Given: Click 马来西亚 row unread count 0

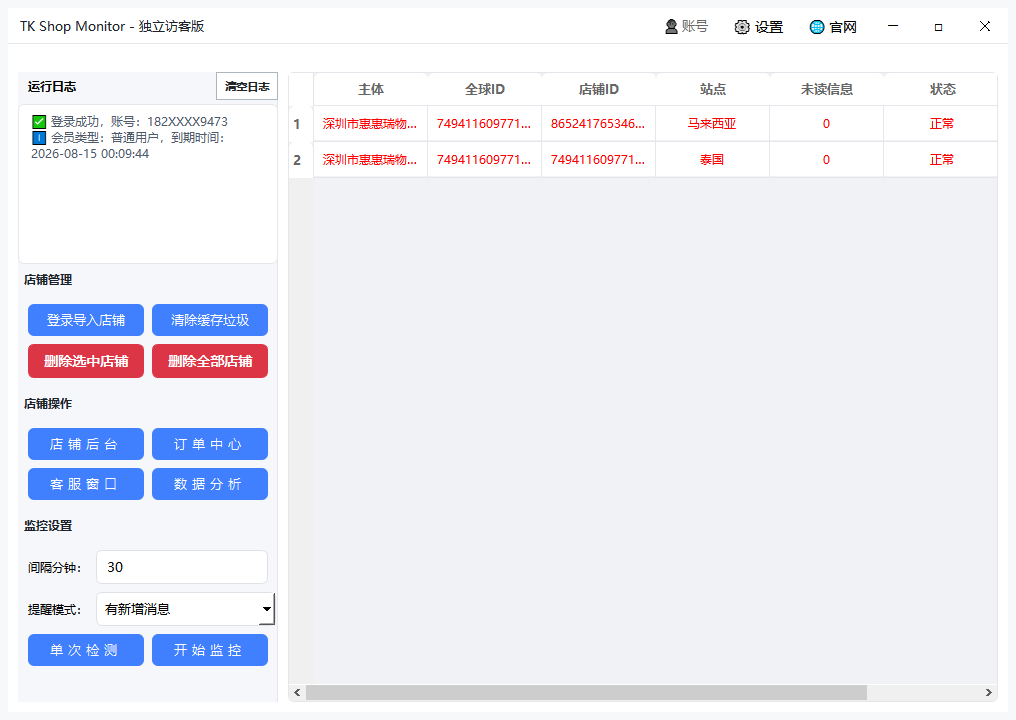Looking at the screenshot, I should click(827, 124).
